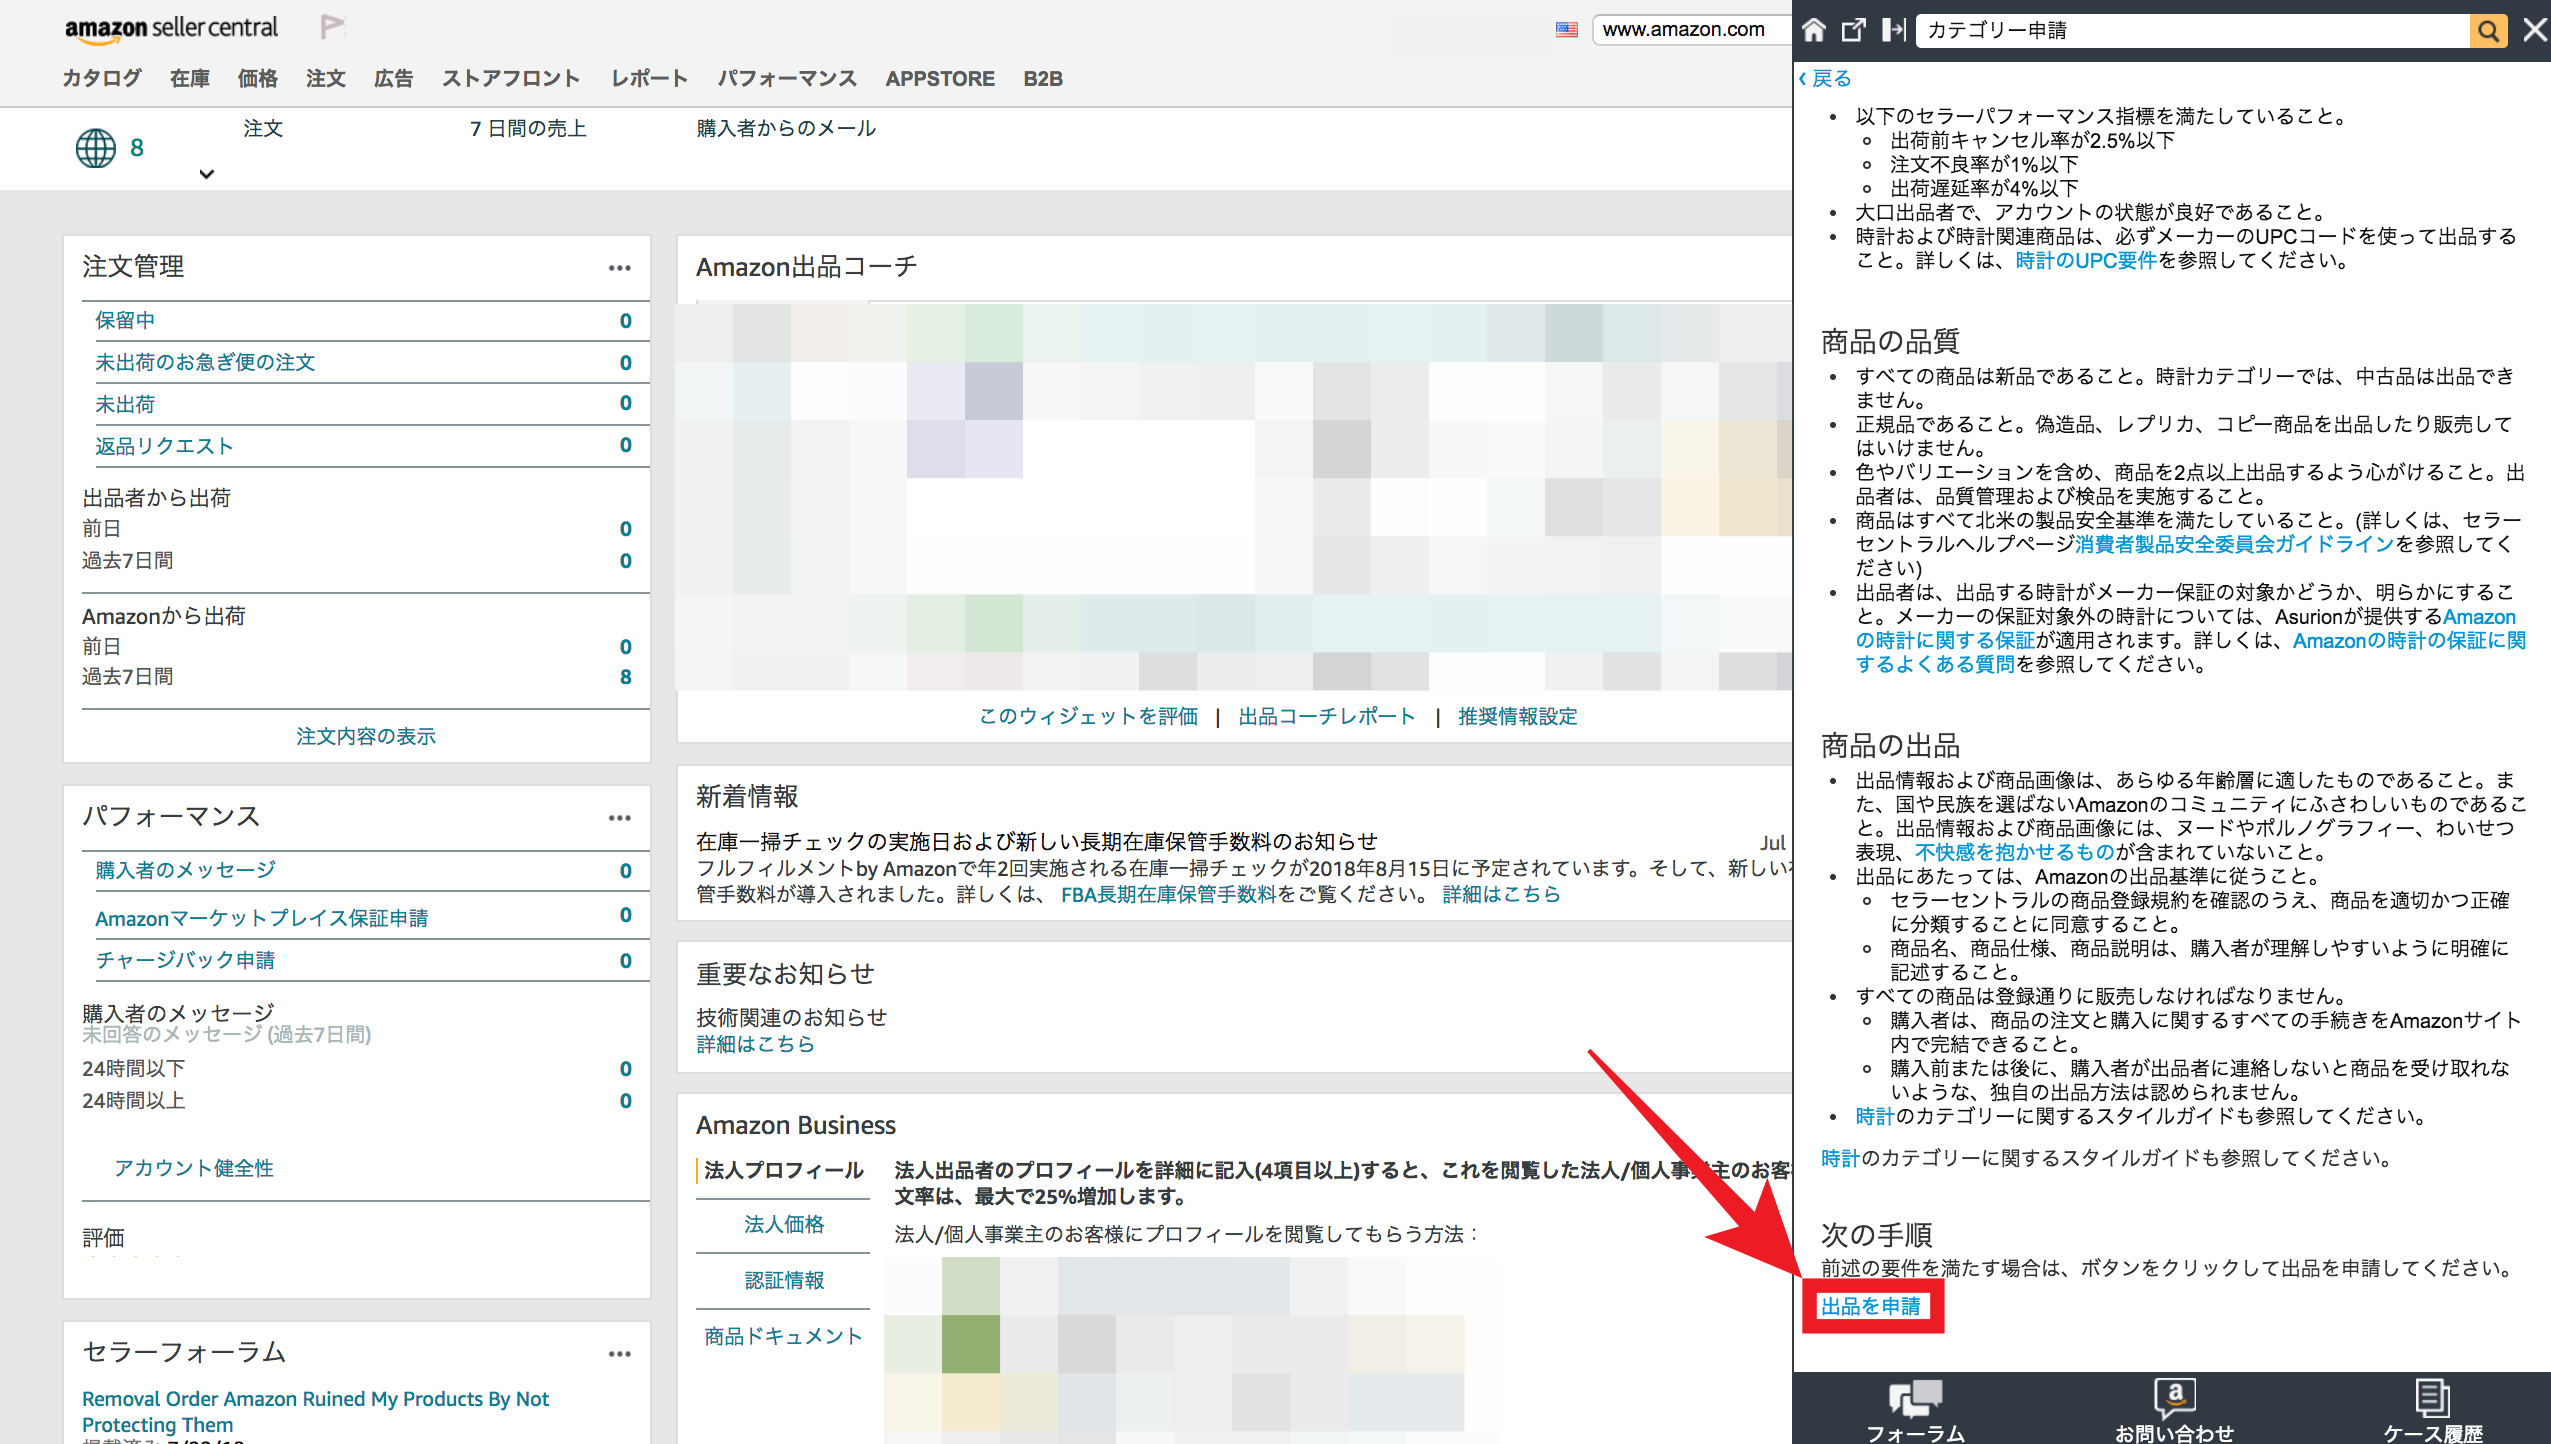The image size is (2551, 1444).
Task: Click the 8 beside past 7 days Amazon shipments
Action: (625, 678)
